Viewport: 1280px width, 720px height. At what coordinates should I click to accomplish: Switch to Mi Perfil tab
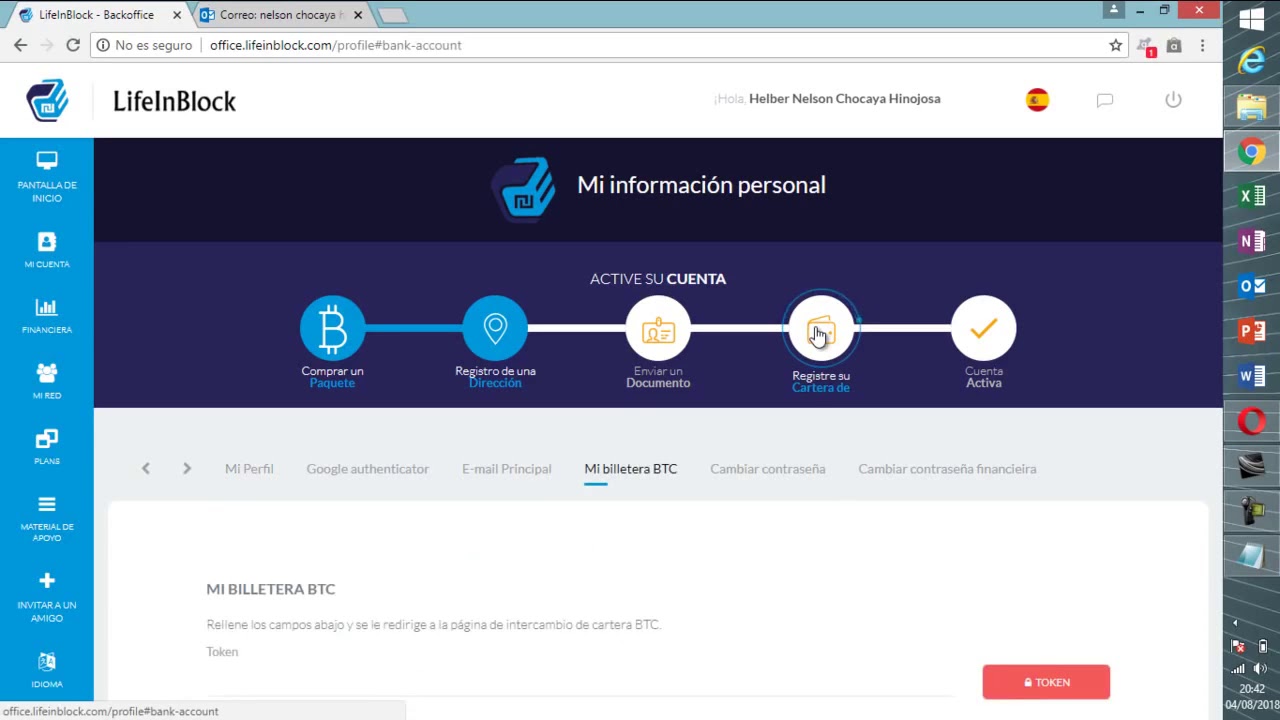coord(249,468)
